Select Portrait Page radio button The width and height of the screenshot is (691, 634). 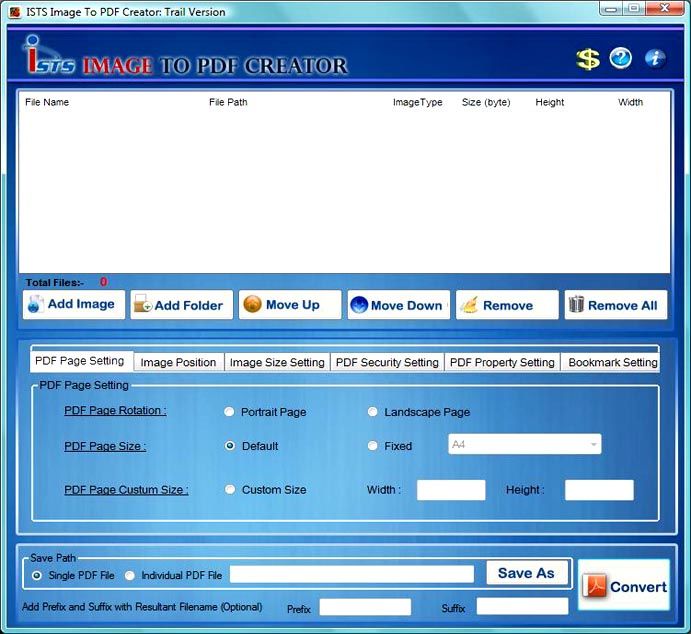click(229, 412)
